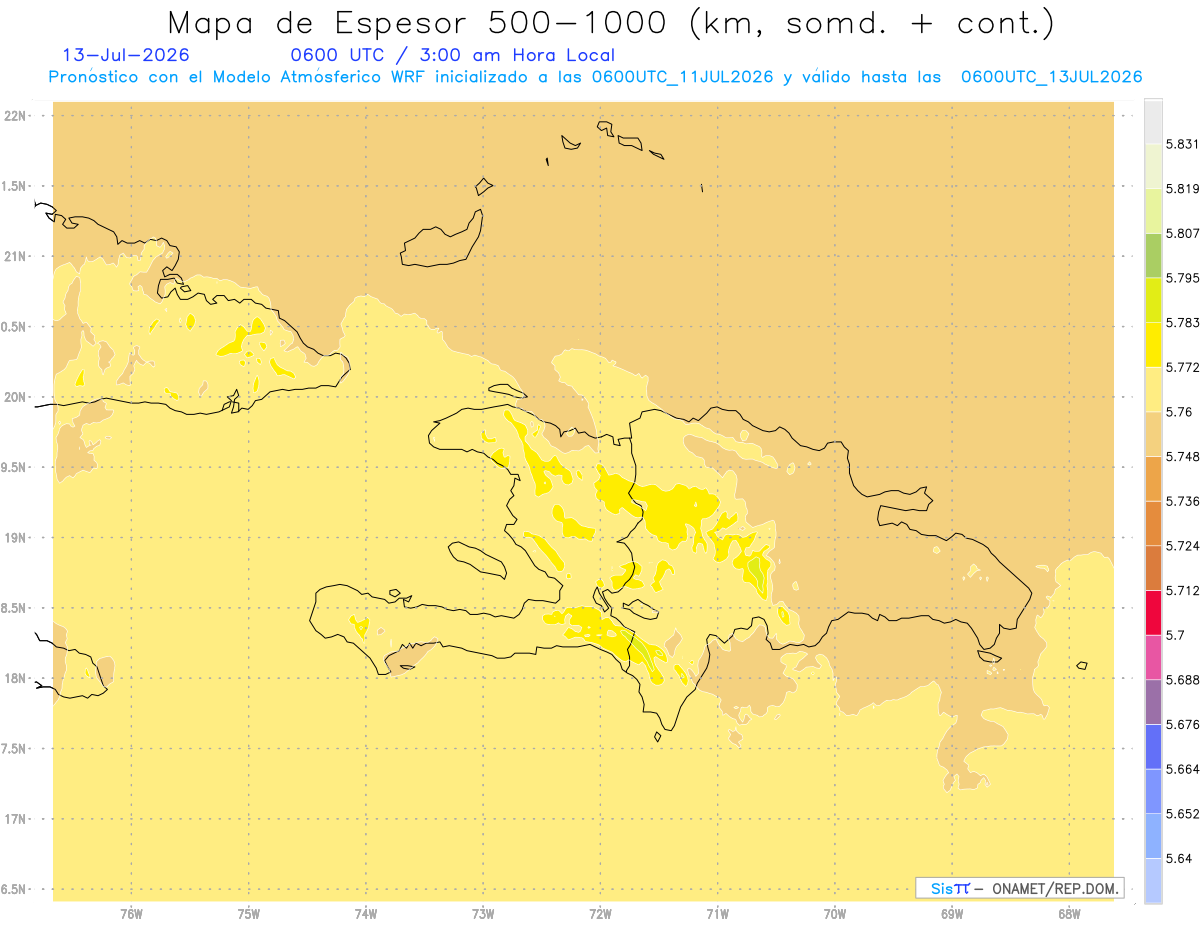Select the pale yellow swatch between 5.772 and 5.76
1200x927 pixels.
1153,389
